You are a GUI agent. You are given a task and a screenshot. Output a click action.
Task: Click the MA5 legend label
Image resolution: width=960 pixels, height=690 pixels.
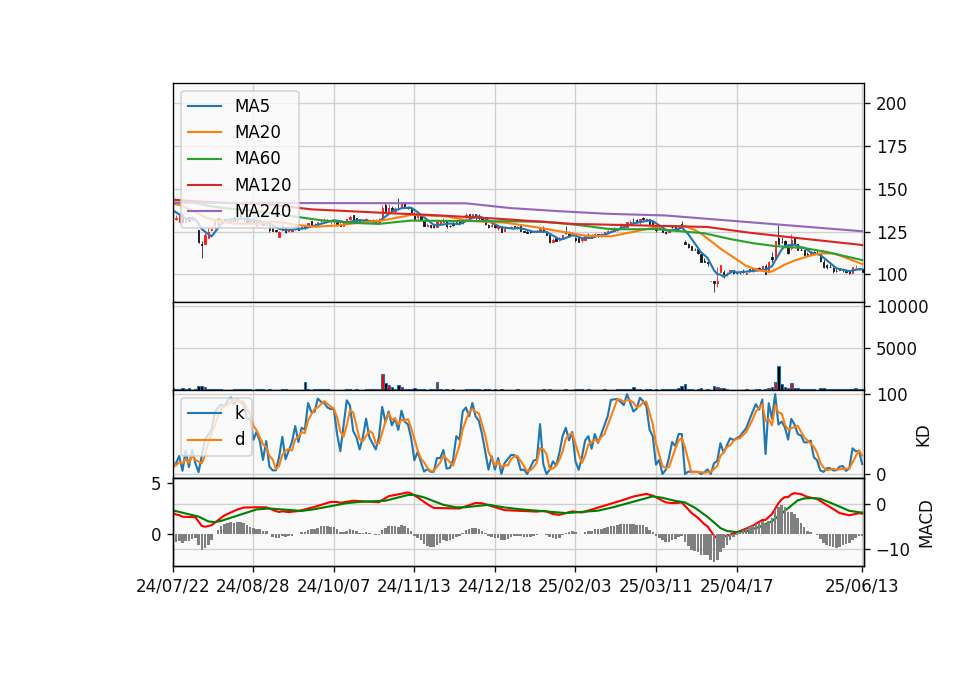[252, 106]
